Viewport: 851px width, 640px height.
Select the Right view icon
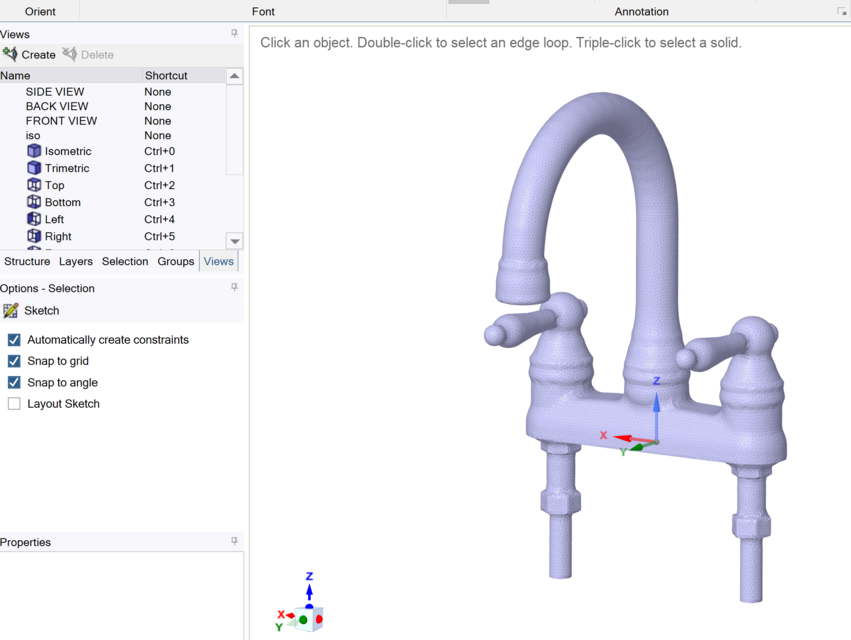(33, 236)
